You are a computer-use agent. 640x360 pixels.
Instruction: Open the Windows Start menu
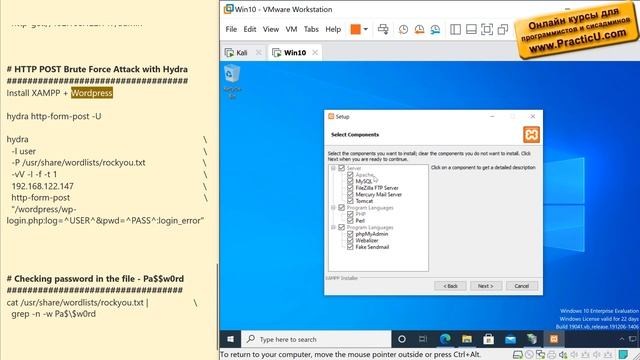(231, 339)
